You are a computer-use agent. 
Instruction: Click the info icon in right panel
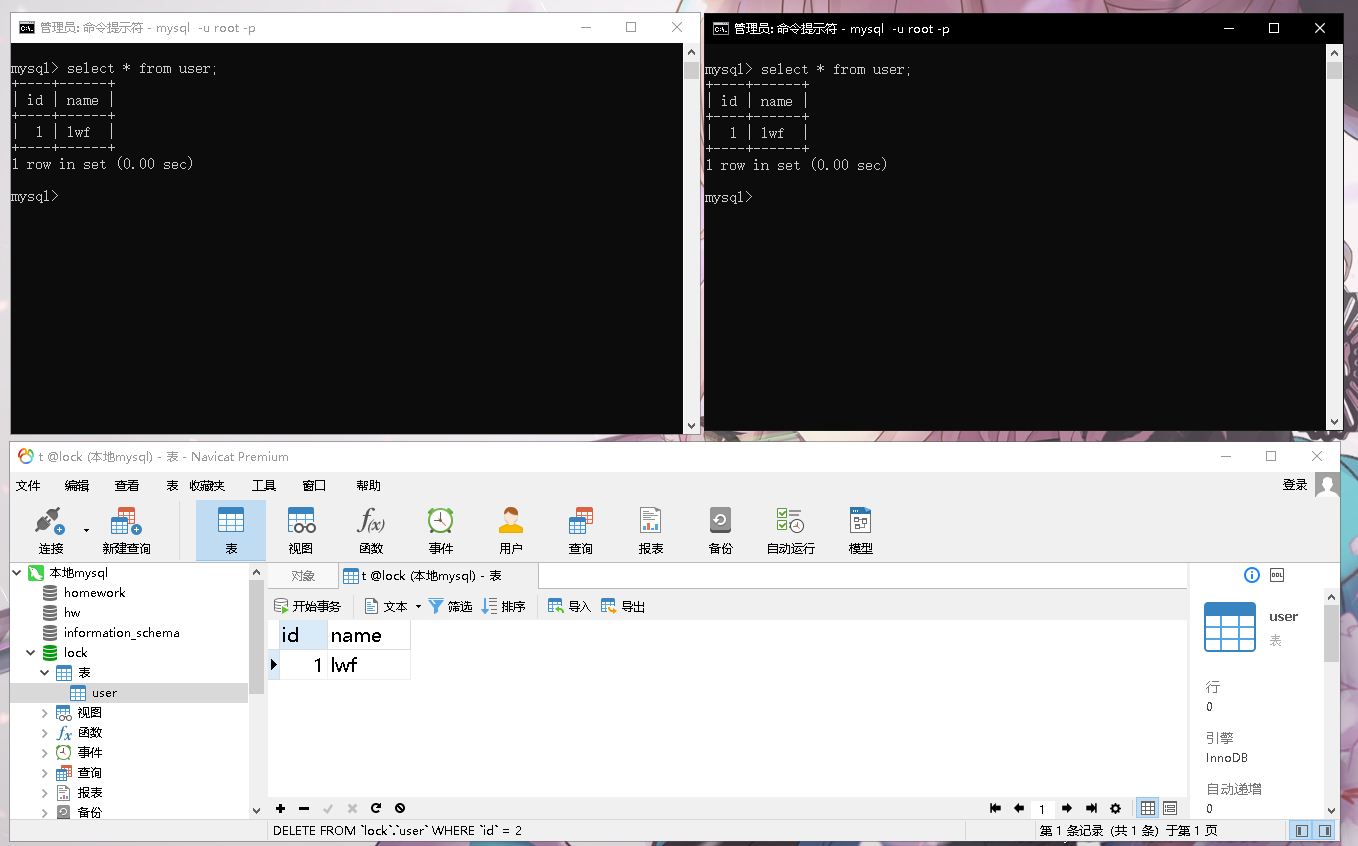coord(1251,575)
